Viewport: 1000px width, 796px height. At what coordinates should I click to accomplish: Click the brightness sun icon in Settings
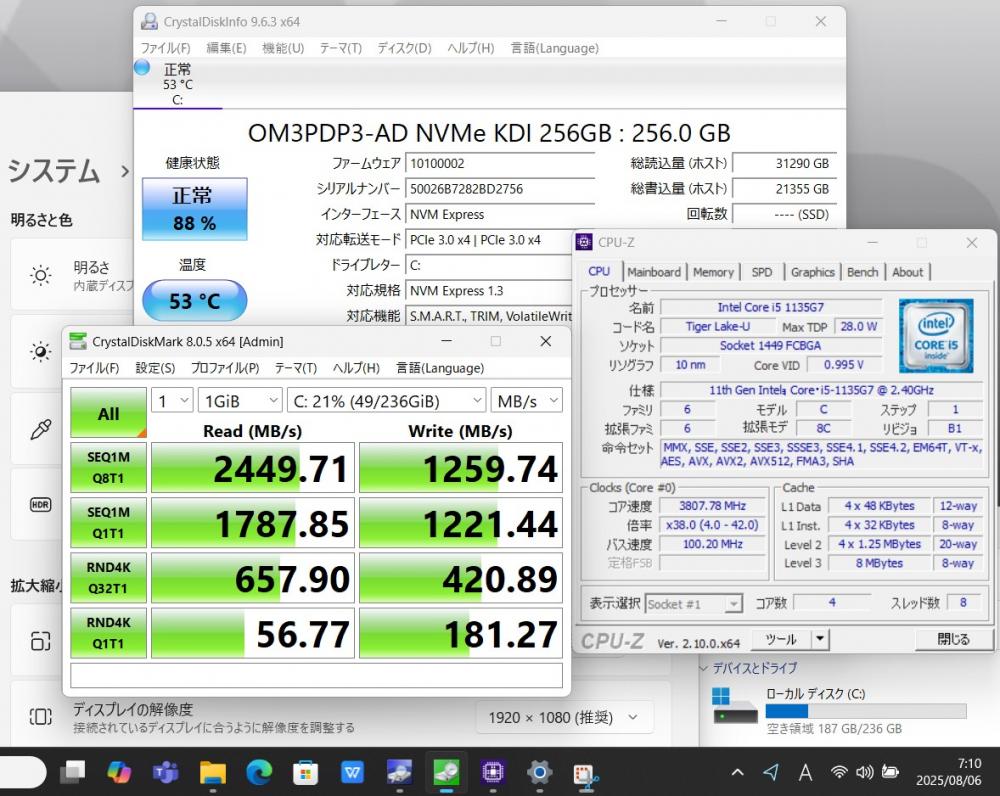pos(41,276)
